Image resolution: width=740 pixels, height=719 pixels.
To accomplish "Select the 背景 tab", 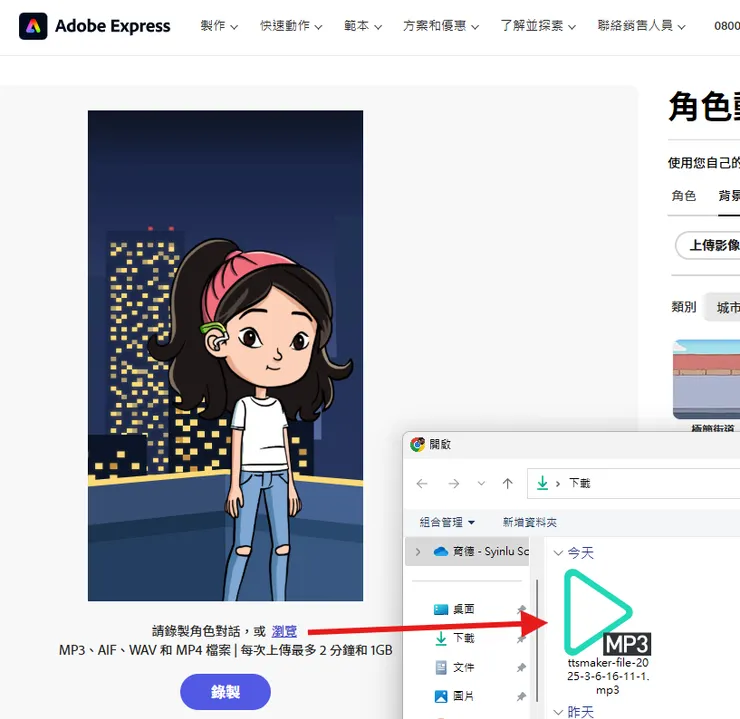I will [729, 195].
